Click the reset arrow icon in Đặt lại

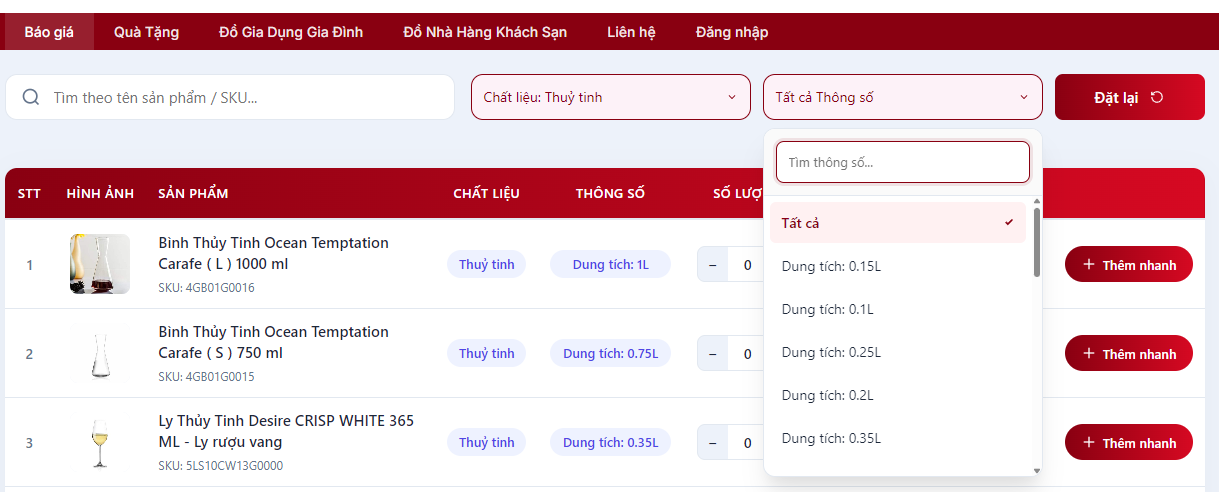click(1157, 97)
